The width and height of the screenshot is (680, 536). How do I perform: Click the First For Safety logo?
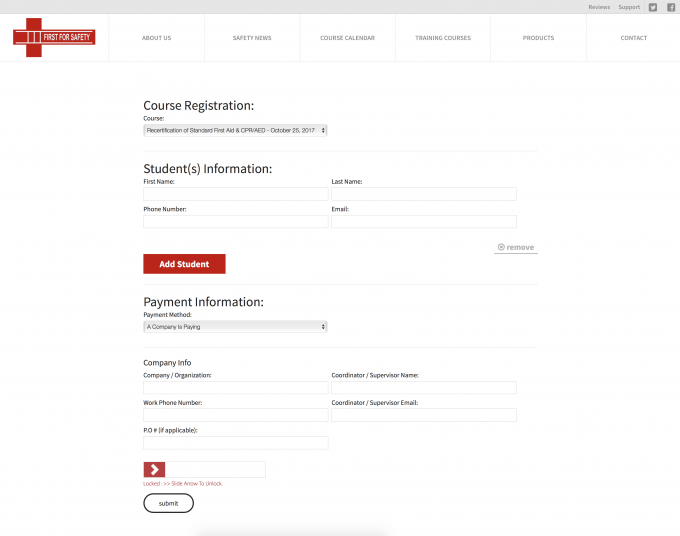pyautogui.click(x=54, y=38)
